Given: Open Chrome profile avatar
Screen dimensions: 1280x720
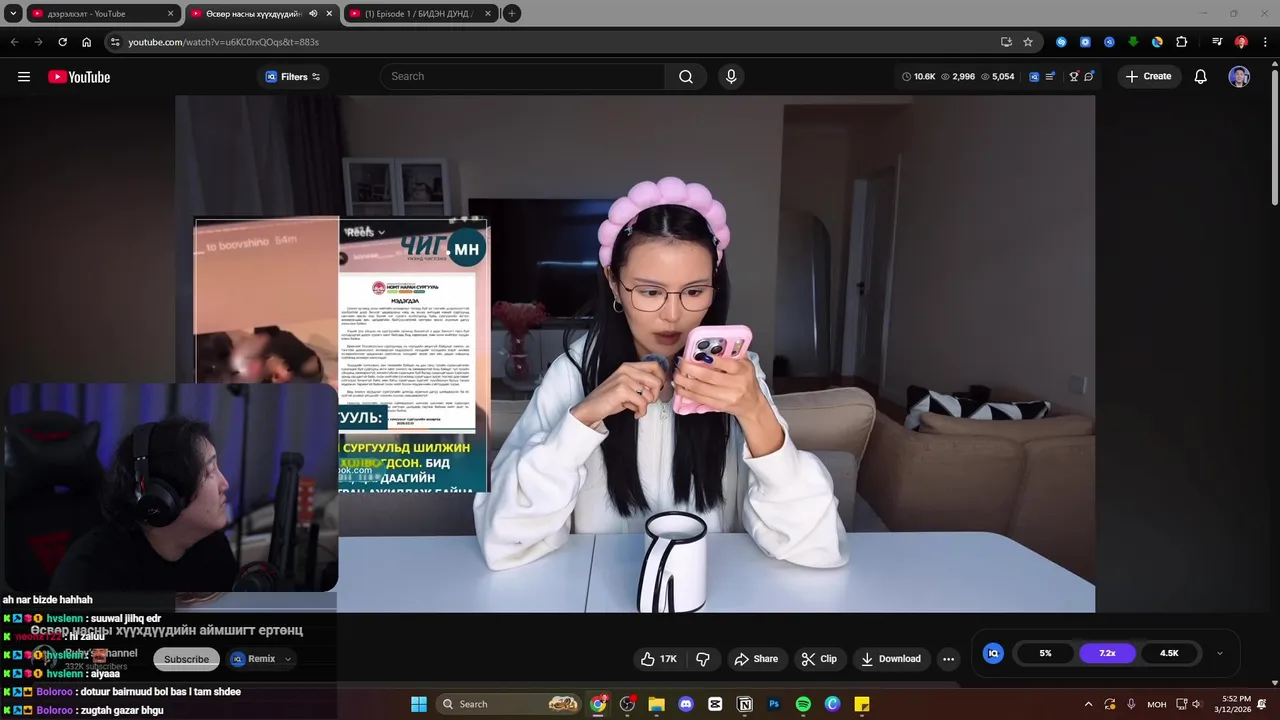Looking at the screenshot, I should pyautogui.click(x=1241, y=42).
